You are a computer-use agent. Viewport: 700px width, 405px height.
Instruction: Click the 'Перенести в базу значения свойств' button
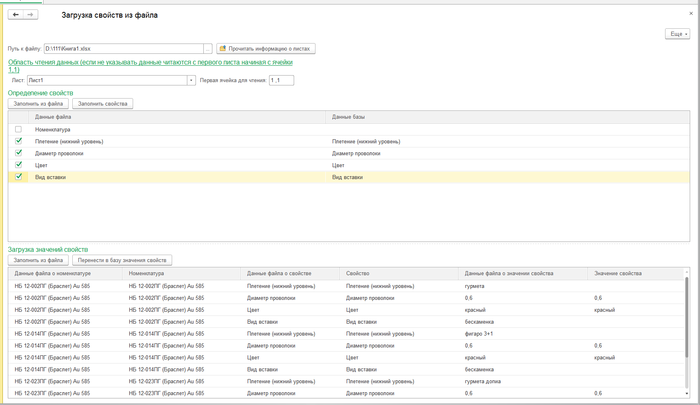(122, 260)
